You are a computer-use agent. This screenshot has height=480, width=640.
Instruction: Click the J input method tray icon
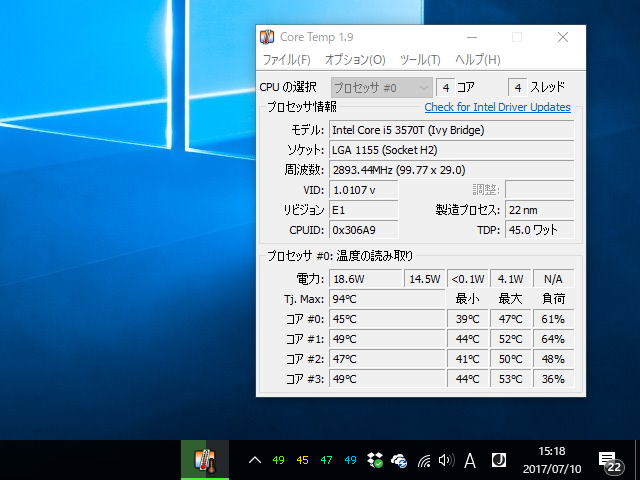(498, 460)
